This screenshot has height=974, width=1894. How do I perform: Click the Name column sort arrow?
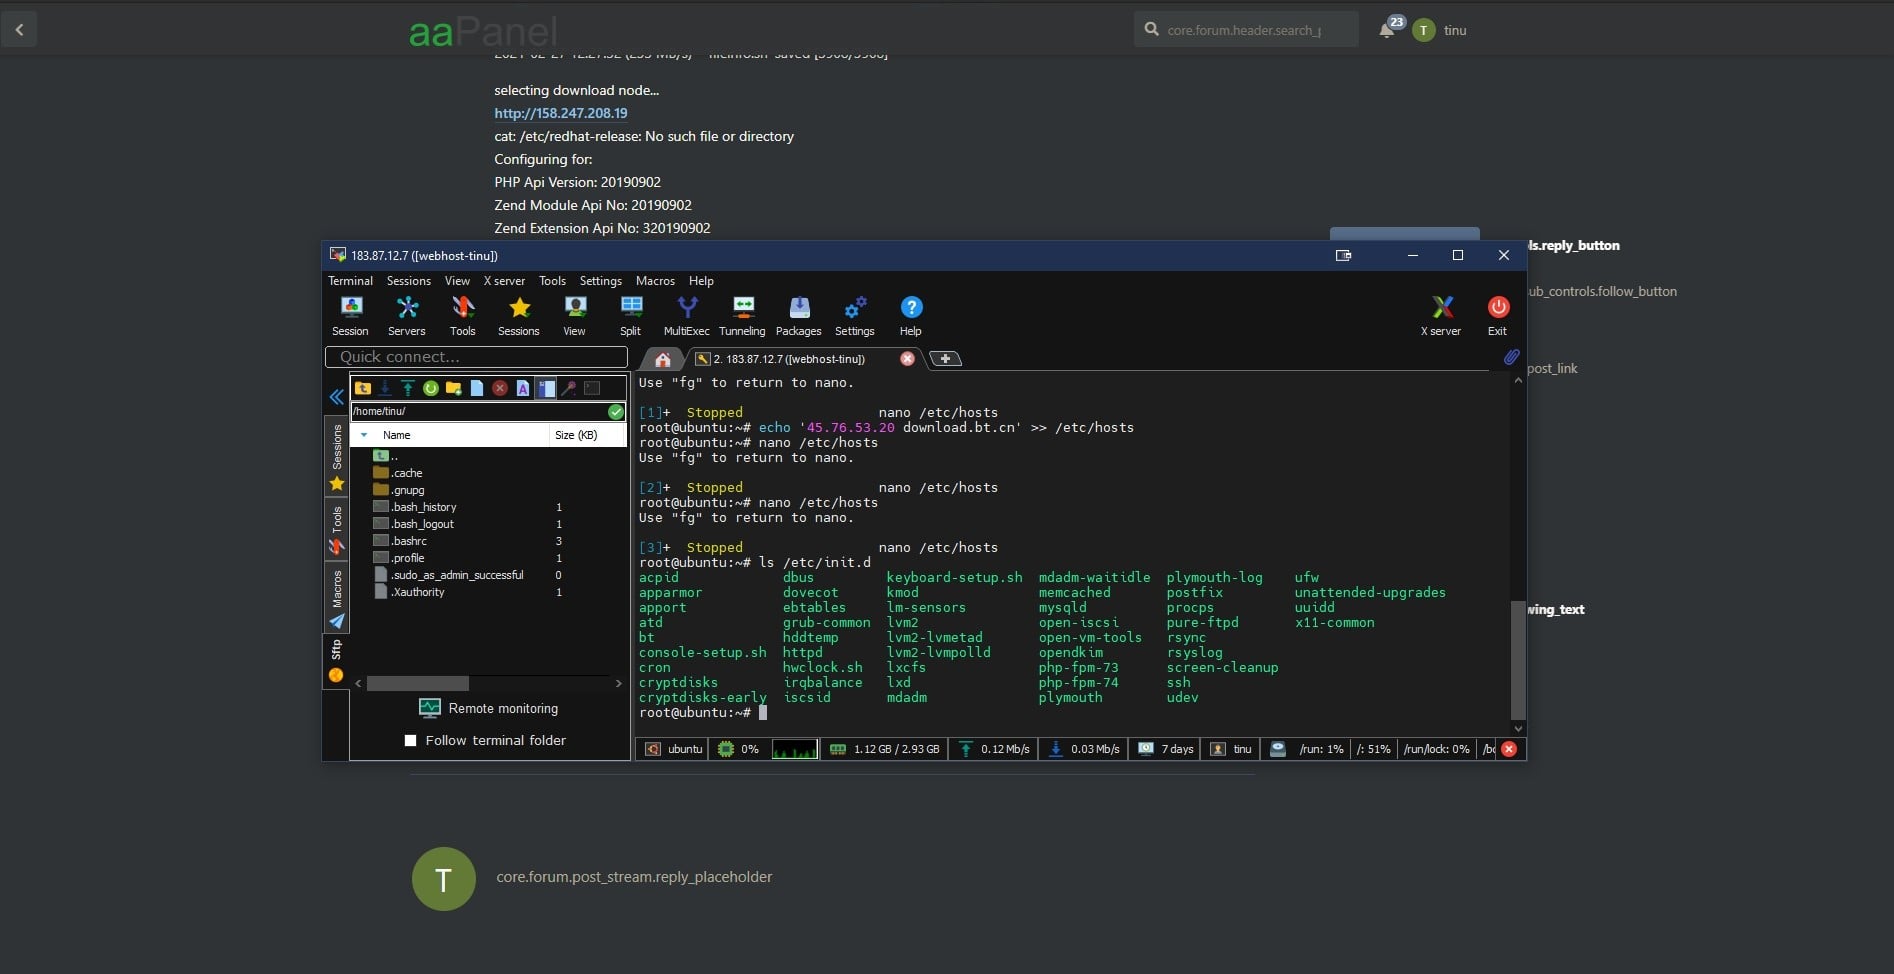(x=364, y=435)
